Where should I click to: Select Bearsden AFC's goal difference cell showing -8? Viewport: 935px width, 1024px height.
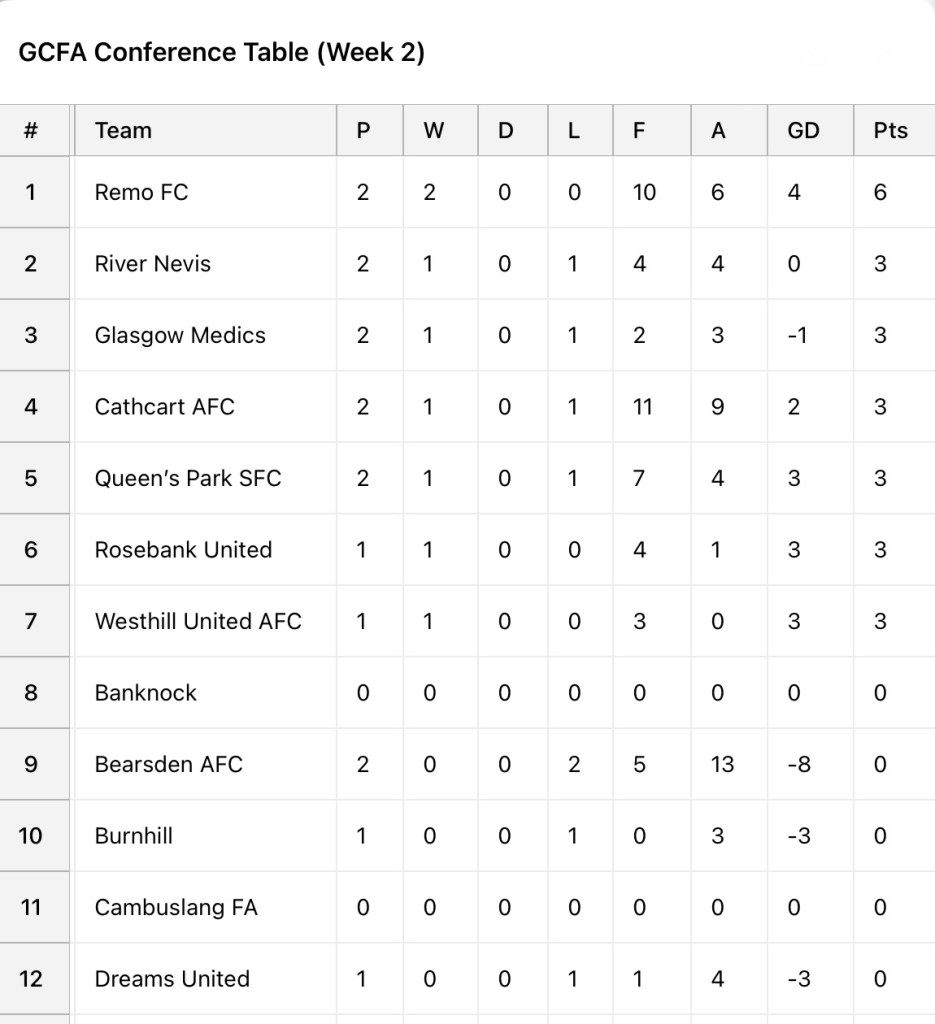pos(798,764)
